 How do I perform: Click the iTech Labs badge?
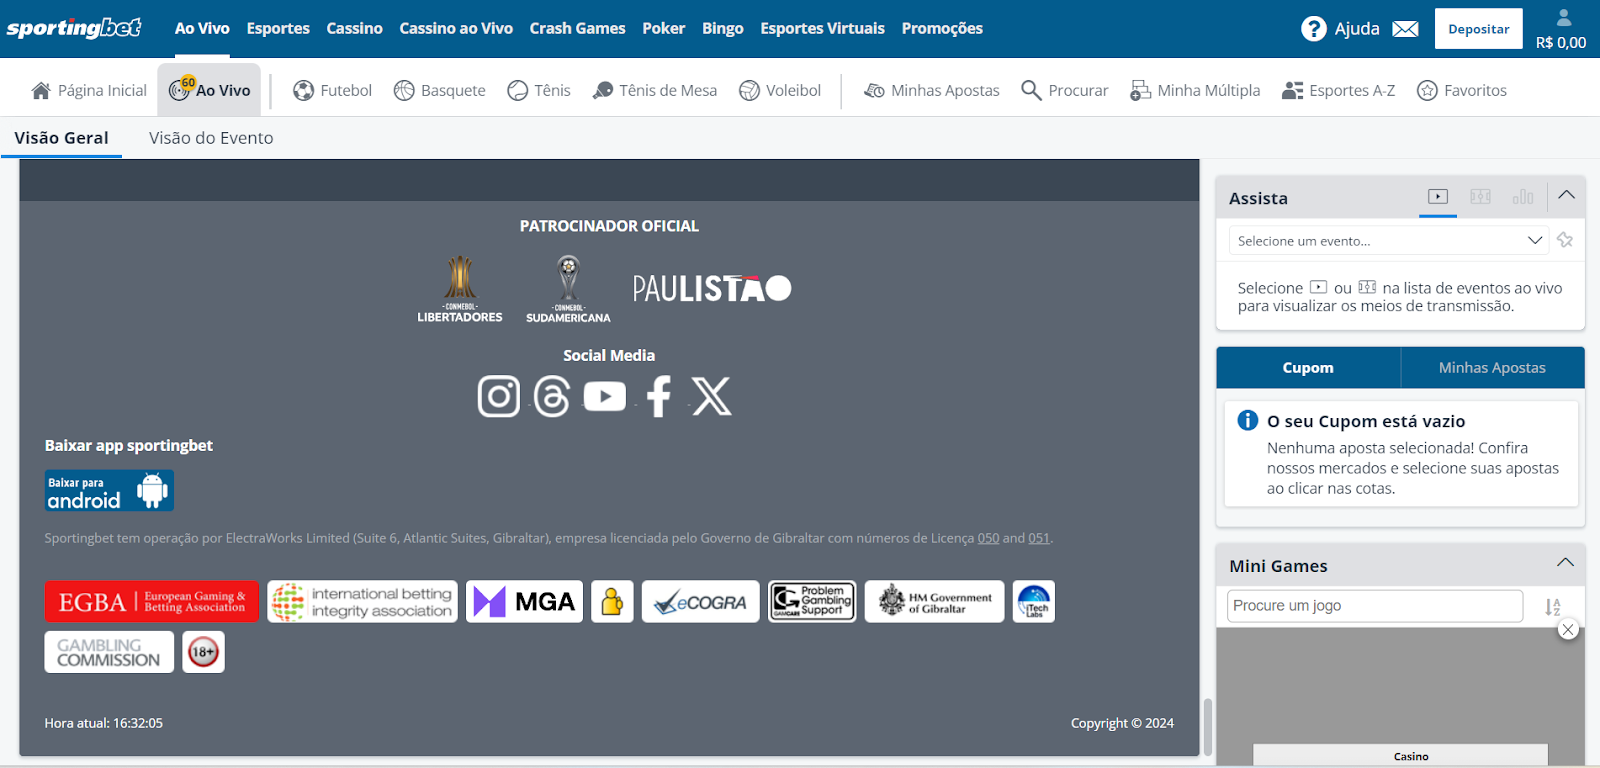(x=1034, y=602)
